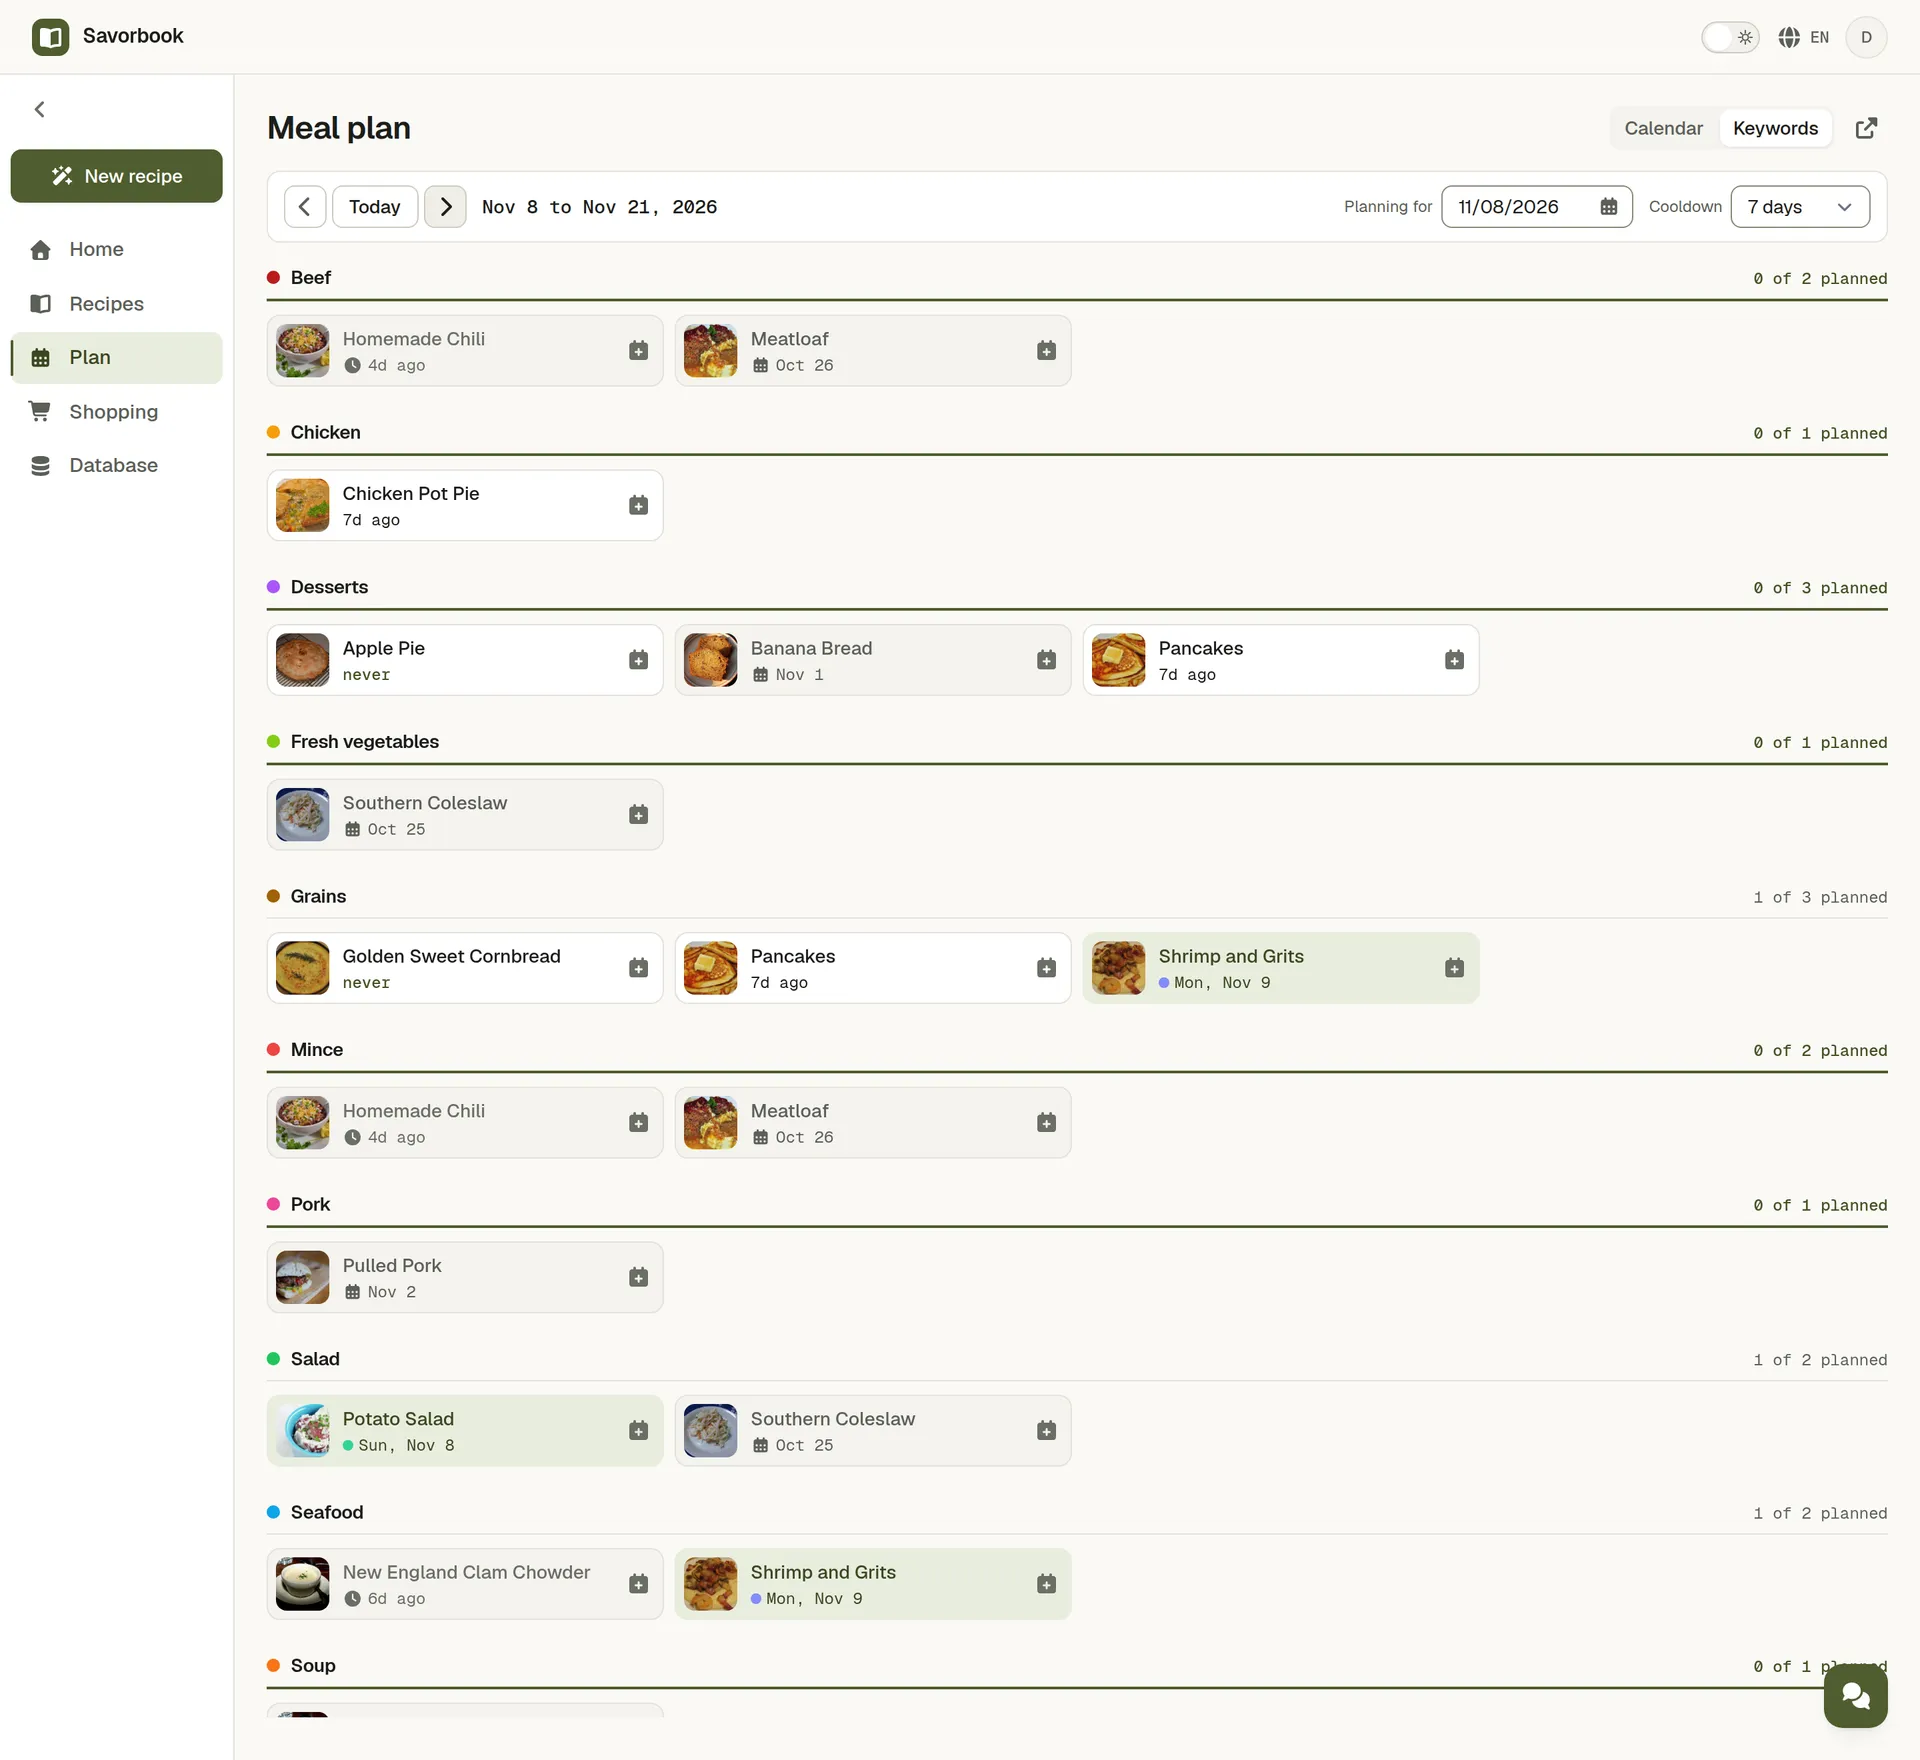This screenshot has width=1920, height=1760.
Task: Add Fresh vegetables Southern Coleslaw to plan
Action: (638, 815)
